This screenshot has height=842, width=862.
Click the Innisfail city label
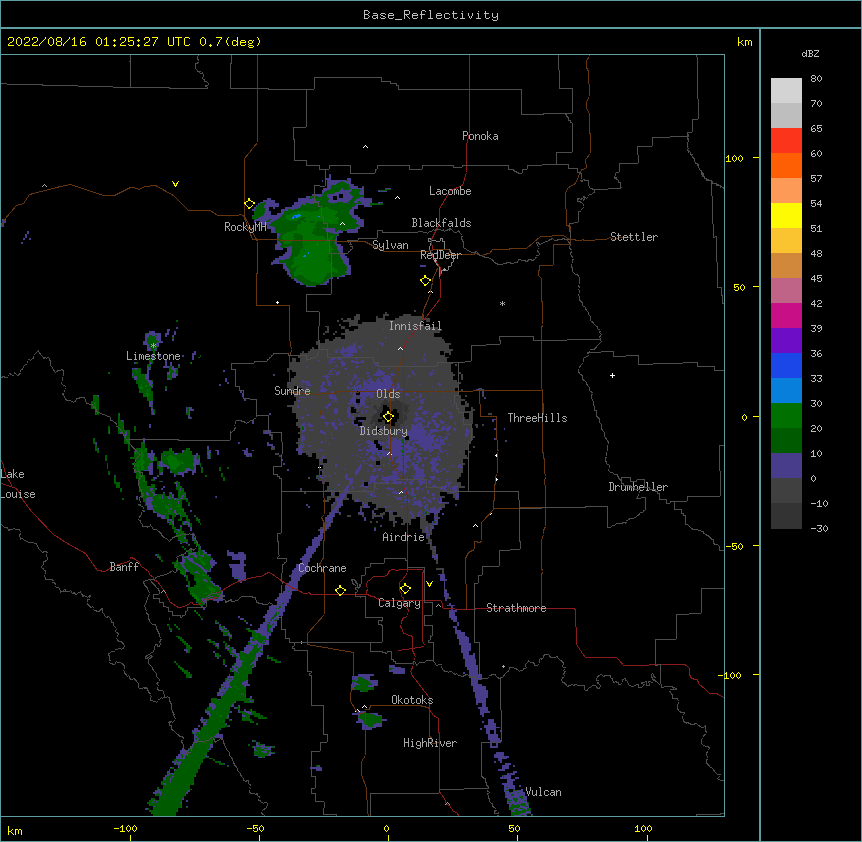click(x=416, y=326)
